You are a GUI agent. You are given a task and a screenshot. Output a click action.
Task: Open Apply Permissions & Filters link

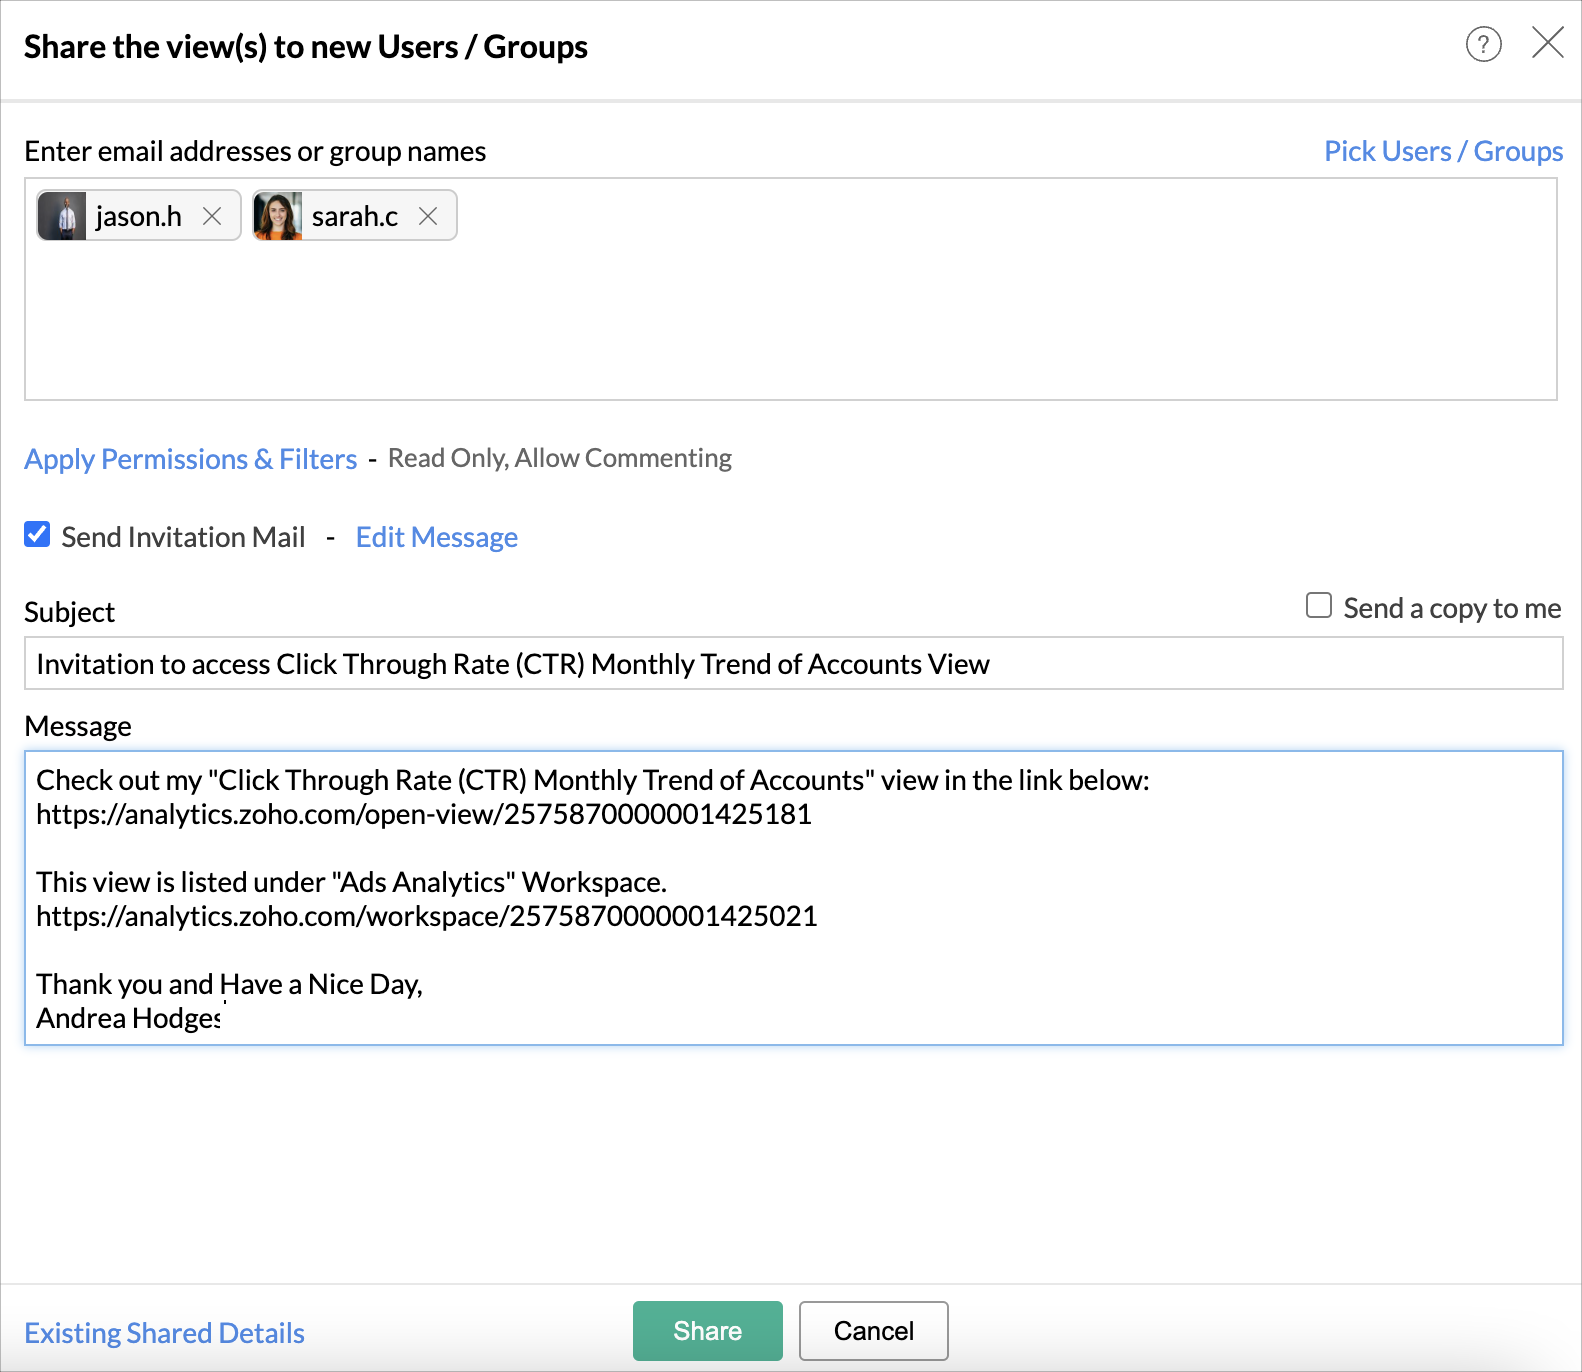pos(190,459)
